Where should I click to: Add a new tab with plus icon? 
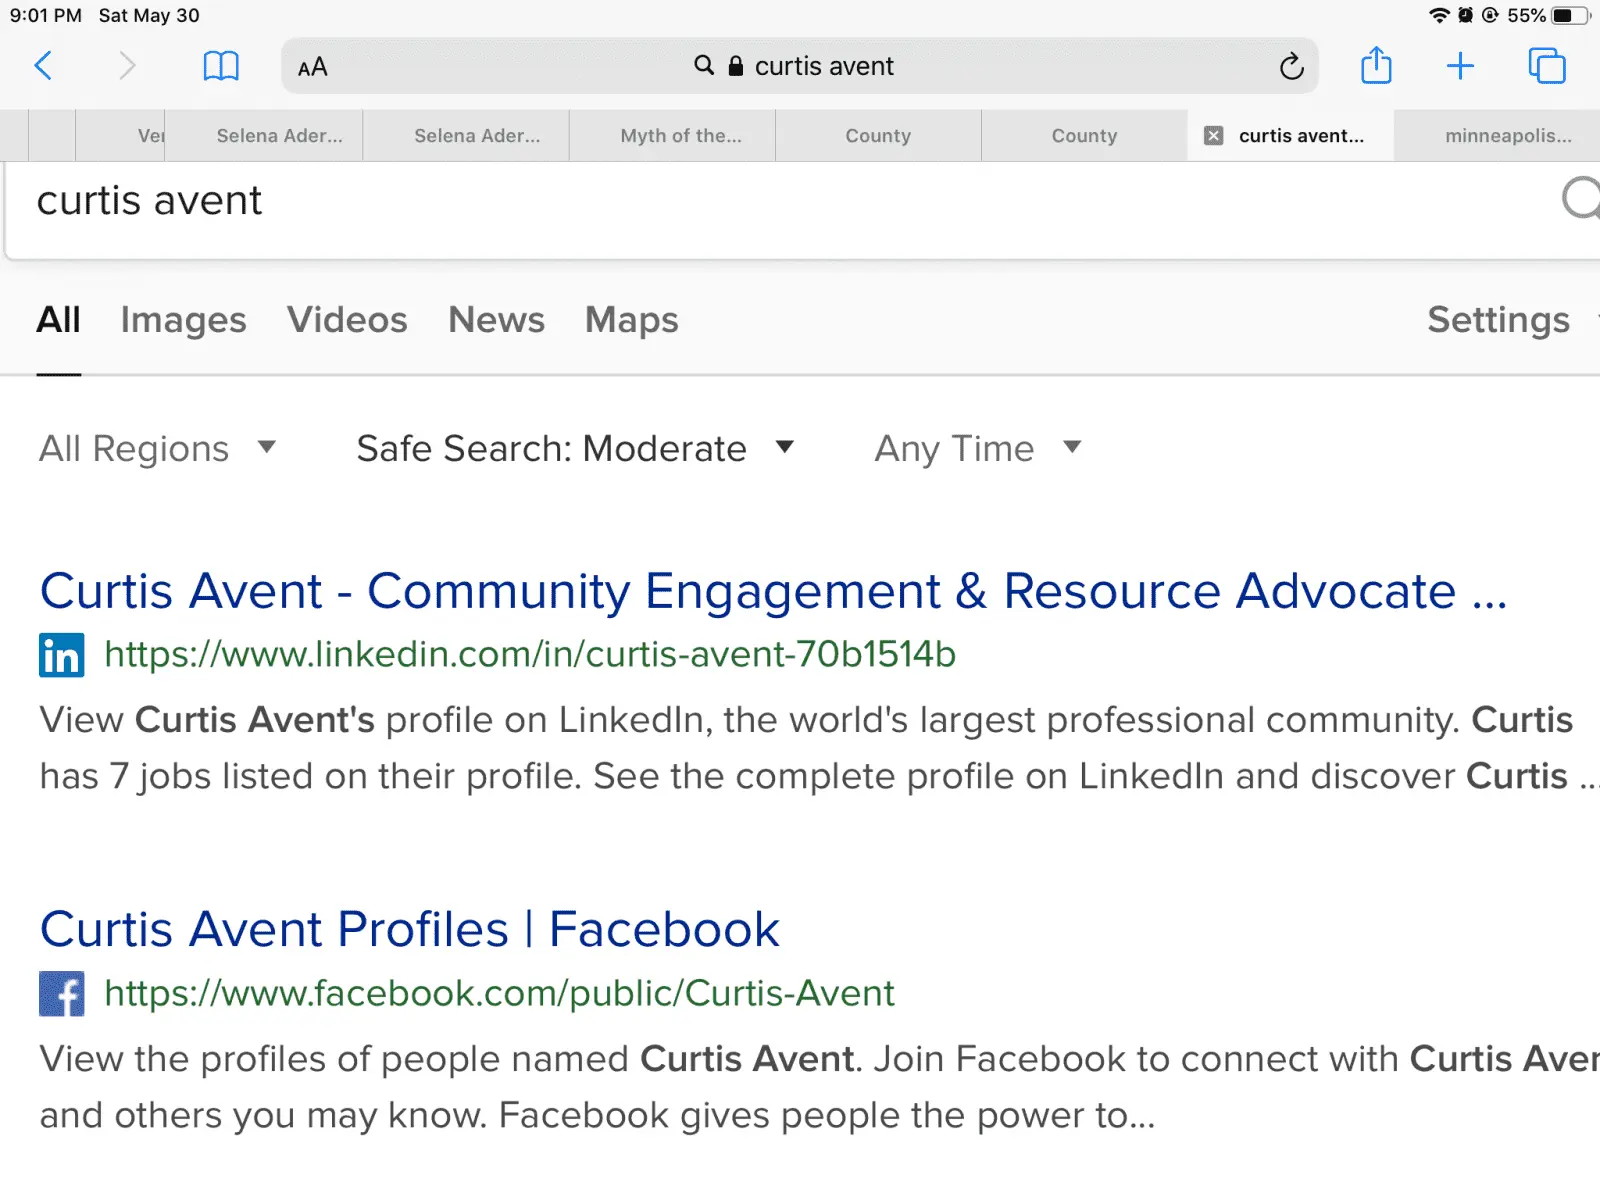pyautogui.click(x=1460, y=66)
